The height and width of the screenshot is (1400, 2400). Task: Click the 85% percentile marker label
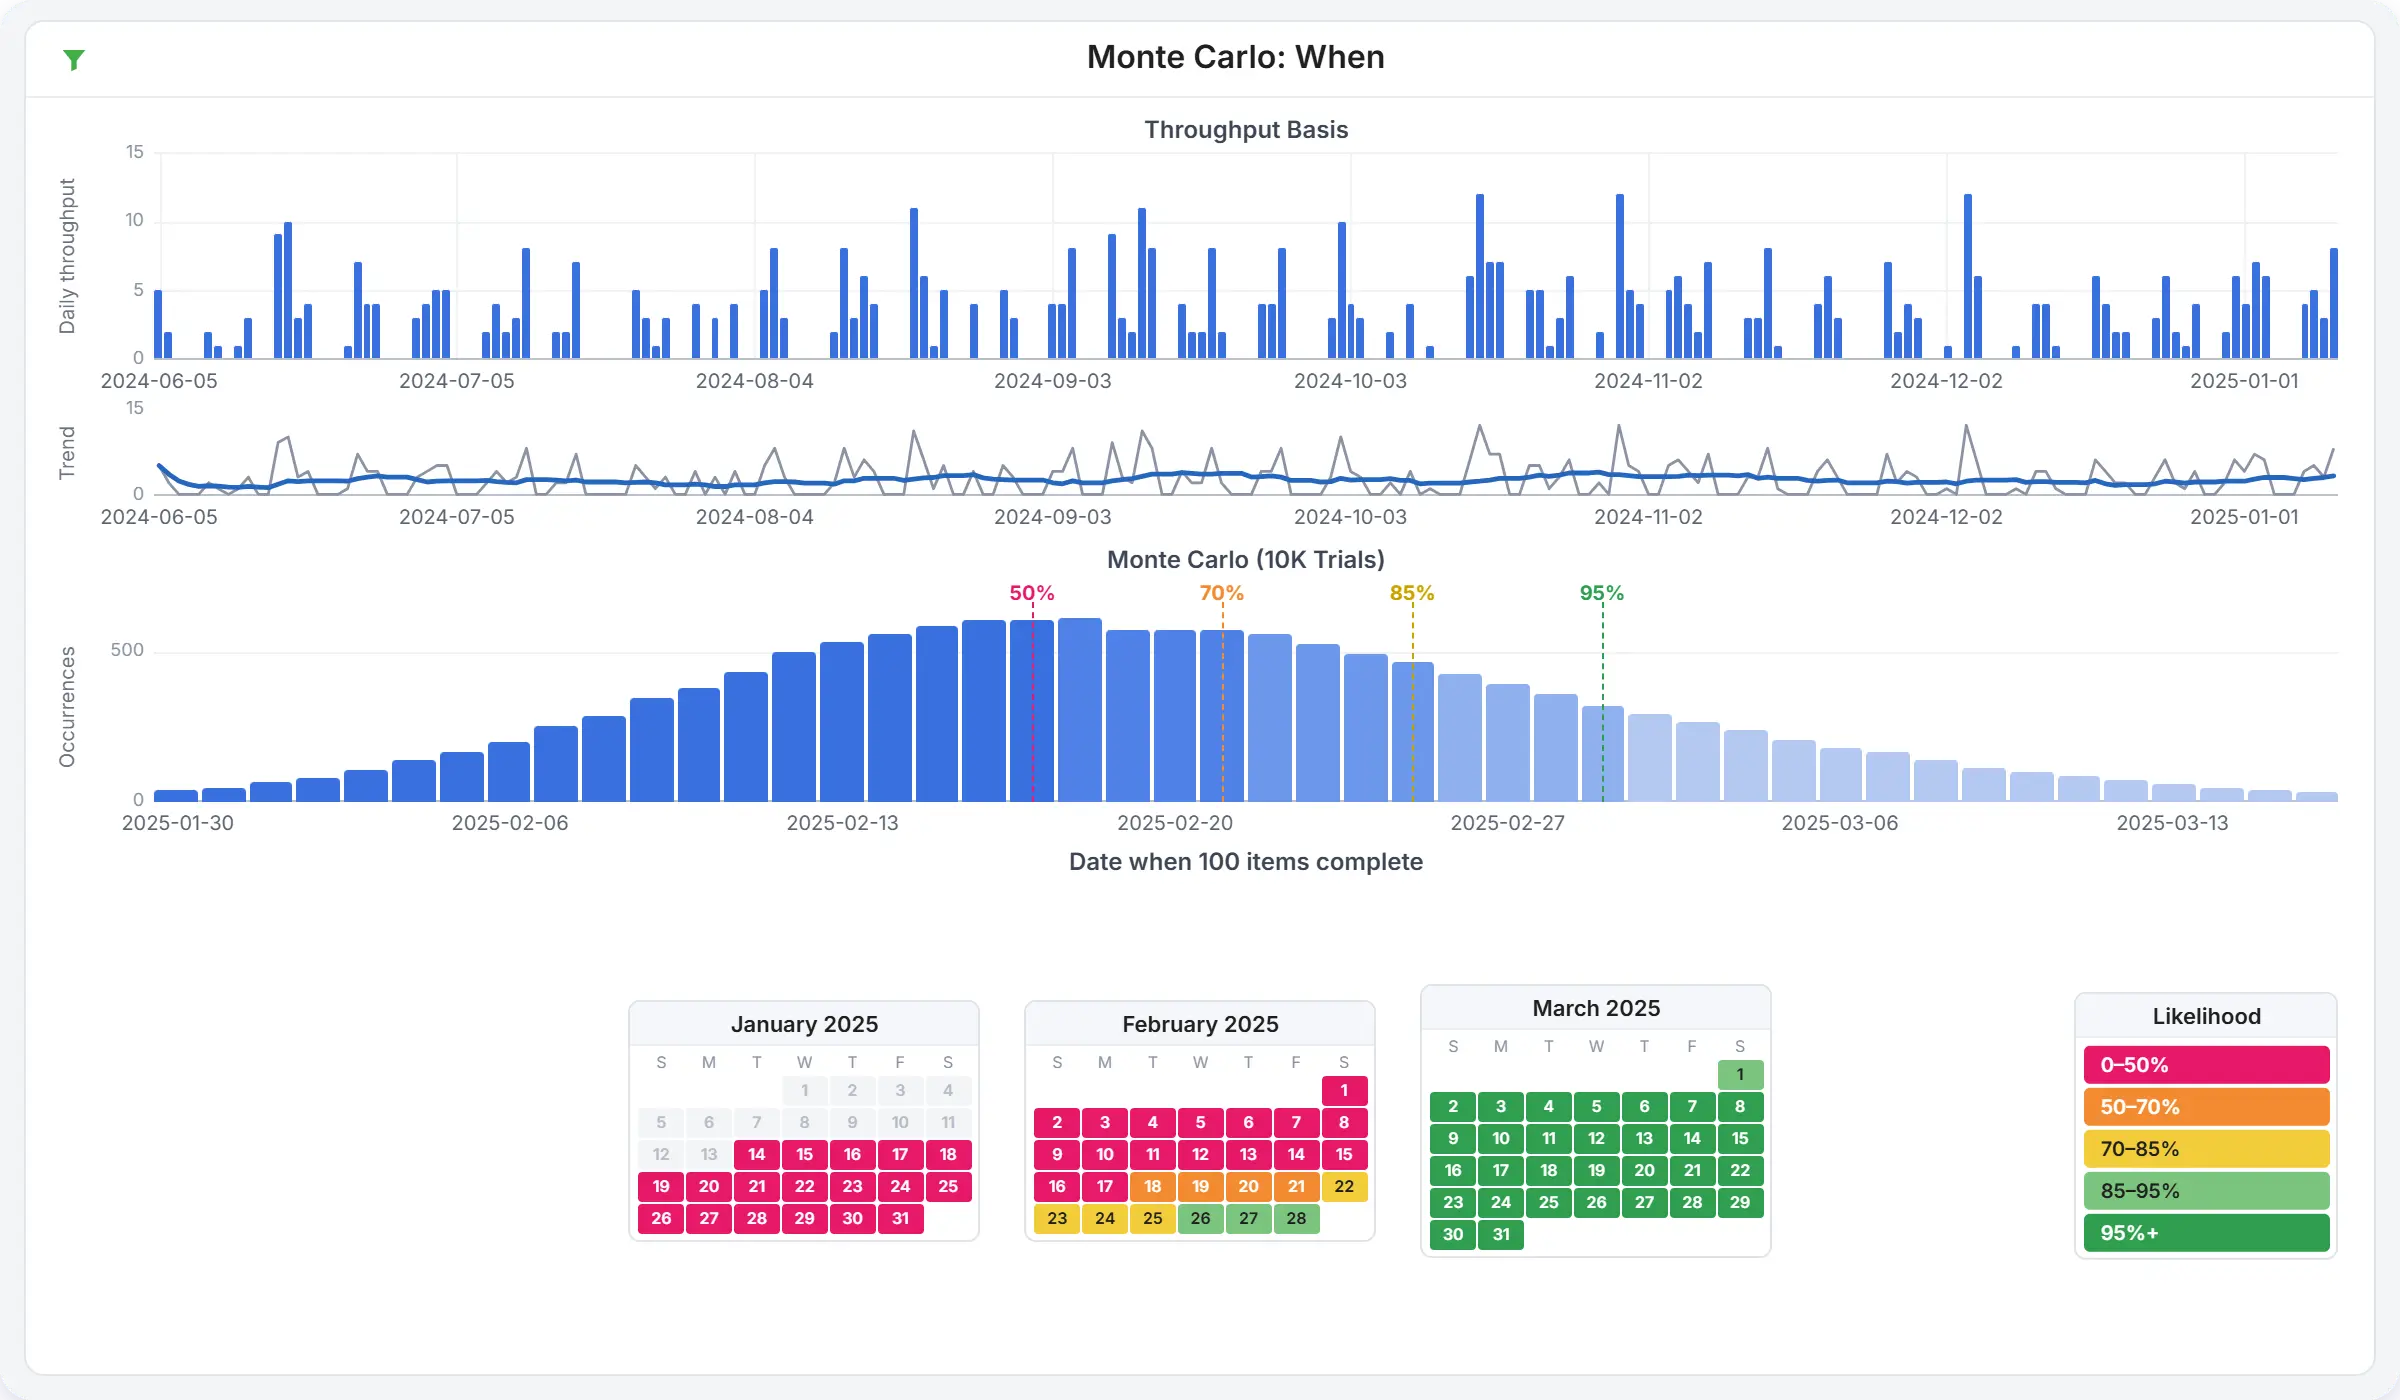click(1411, 593)
